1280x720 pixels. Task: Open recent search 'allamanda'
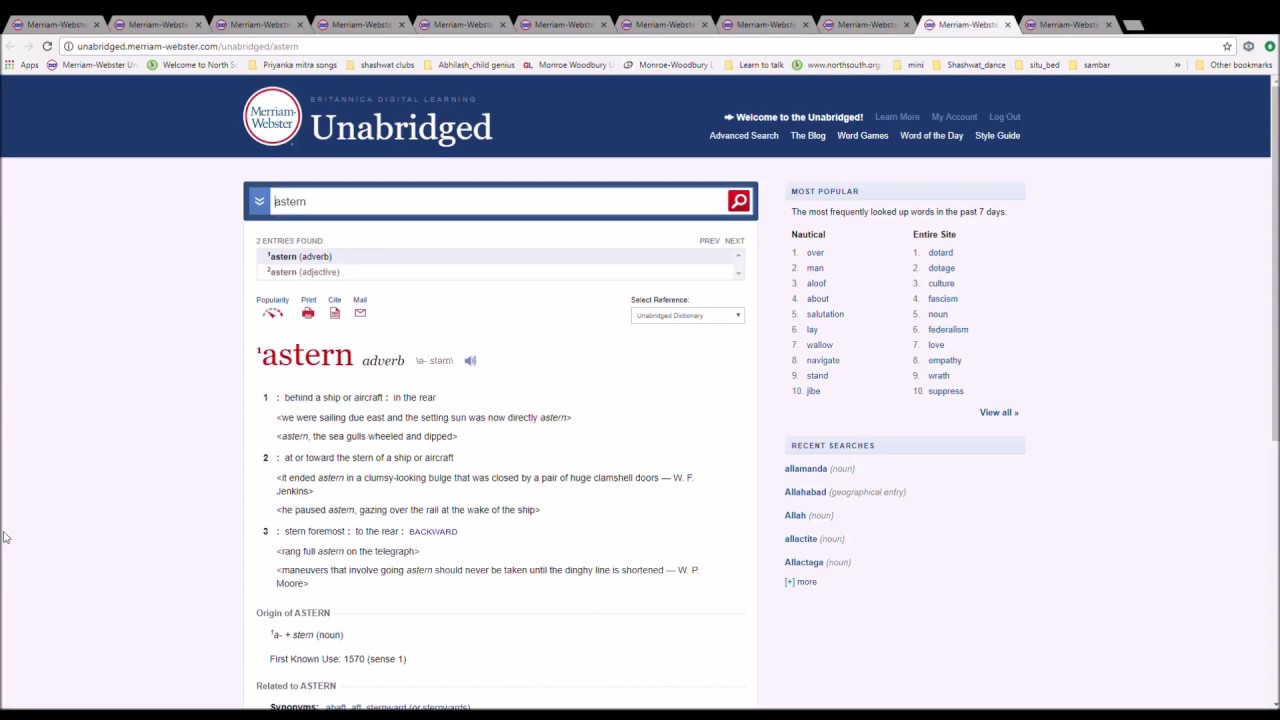[806, 469]
